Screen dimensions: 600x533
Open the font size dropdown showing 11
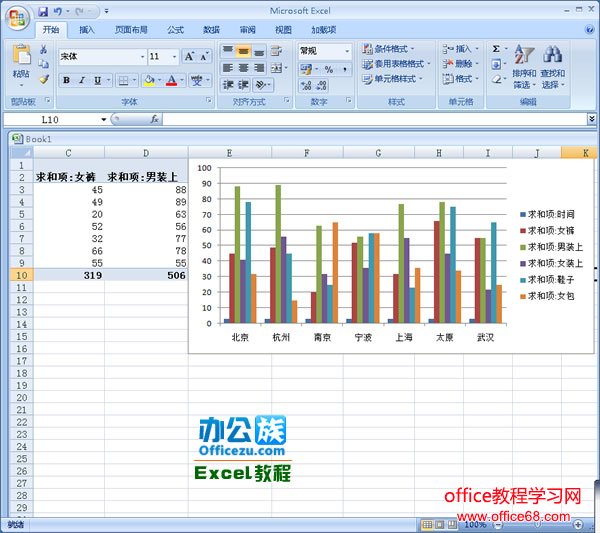pos(174,57)
